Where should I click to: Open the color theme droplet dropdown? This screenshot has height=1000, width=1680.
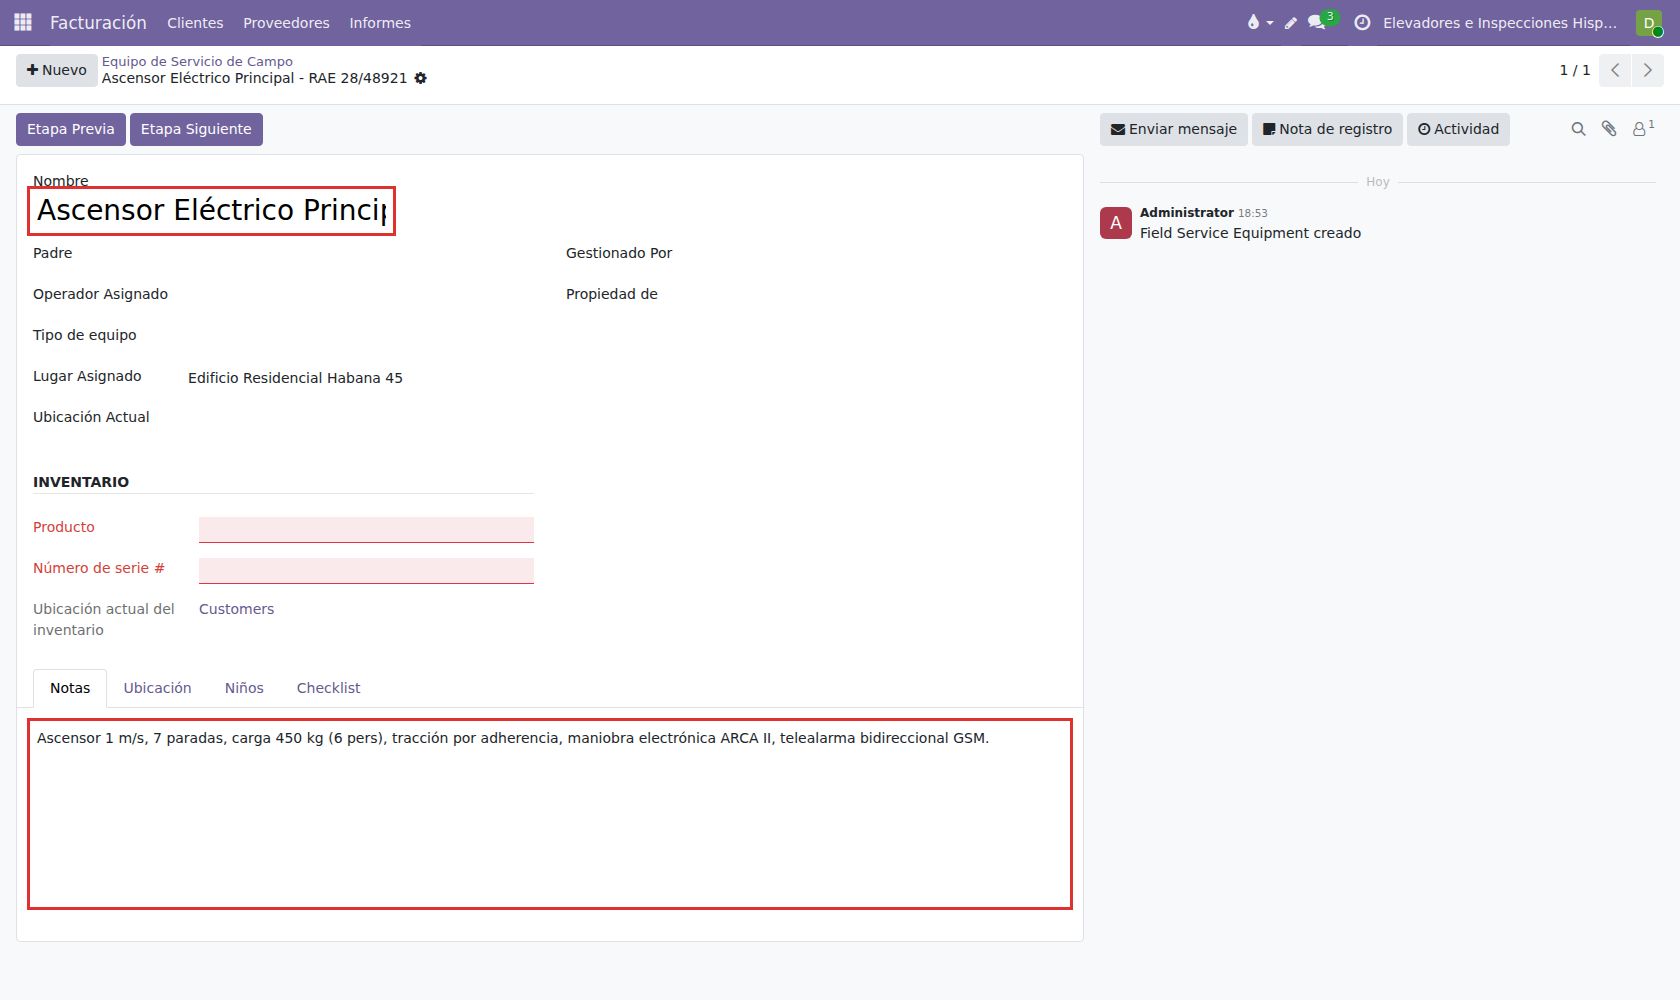[1259, 22]
